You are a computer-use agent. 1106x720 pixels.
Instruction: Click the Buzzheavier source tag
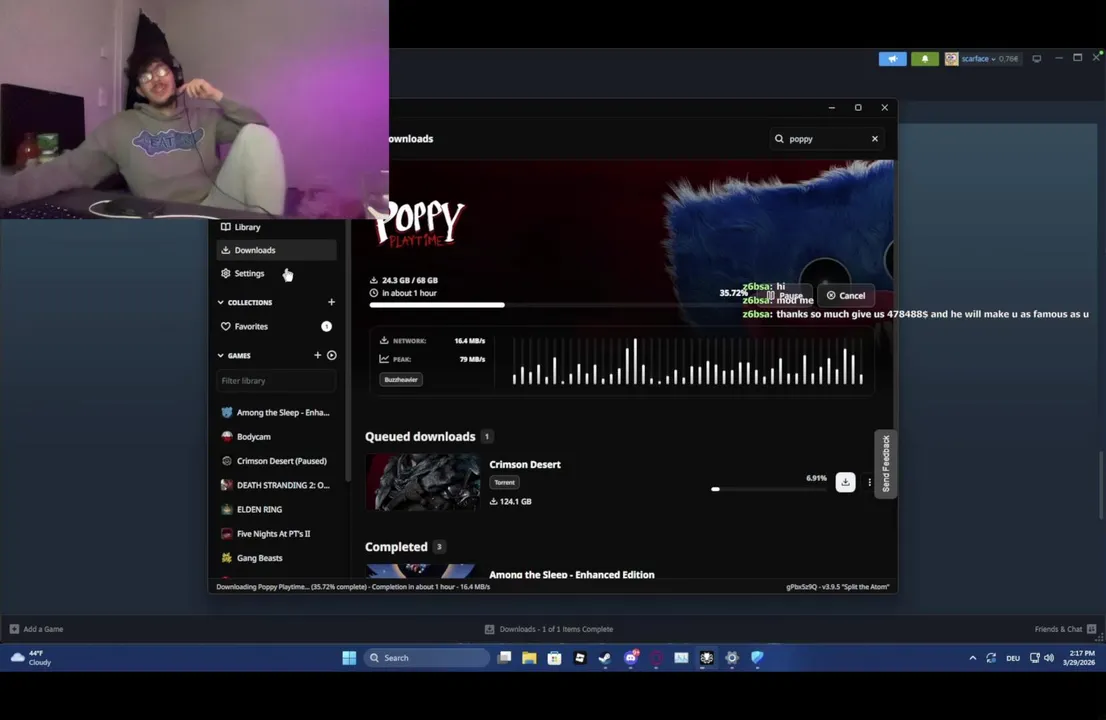(401, 379)
